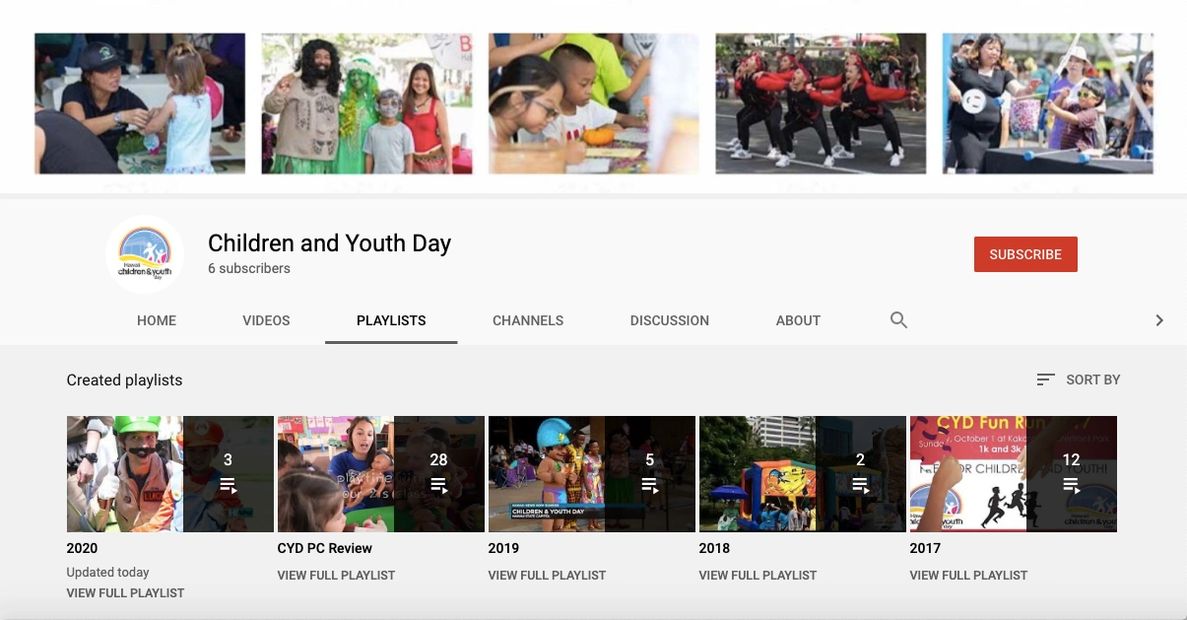This screenshot has height=620, width=1187.
Task: Click the channel search magnifier icon
Action: [898, 320]
